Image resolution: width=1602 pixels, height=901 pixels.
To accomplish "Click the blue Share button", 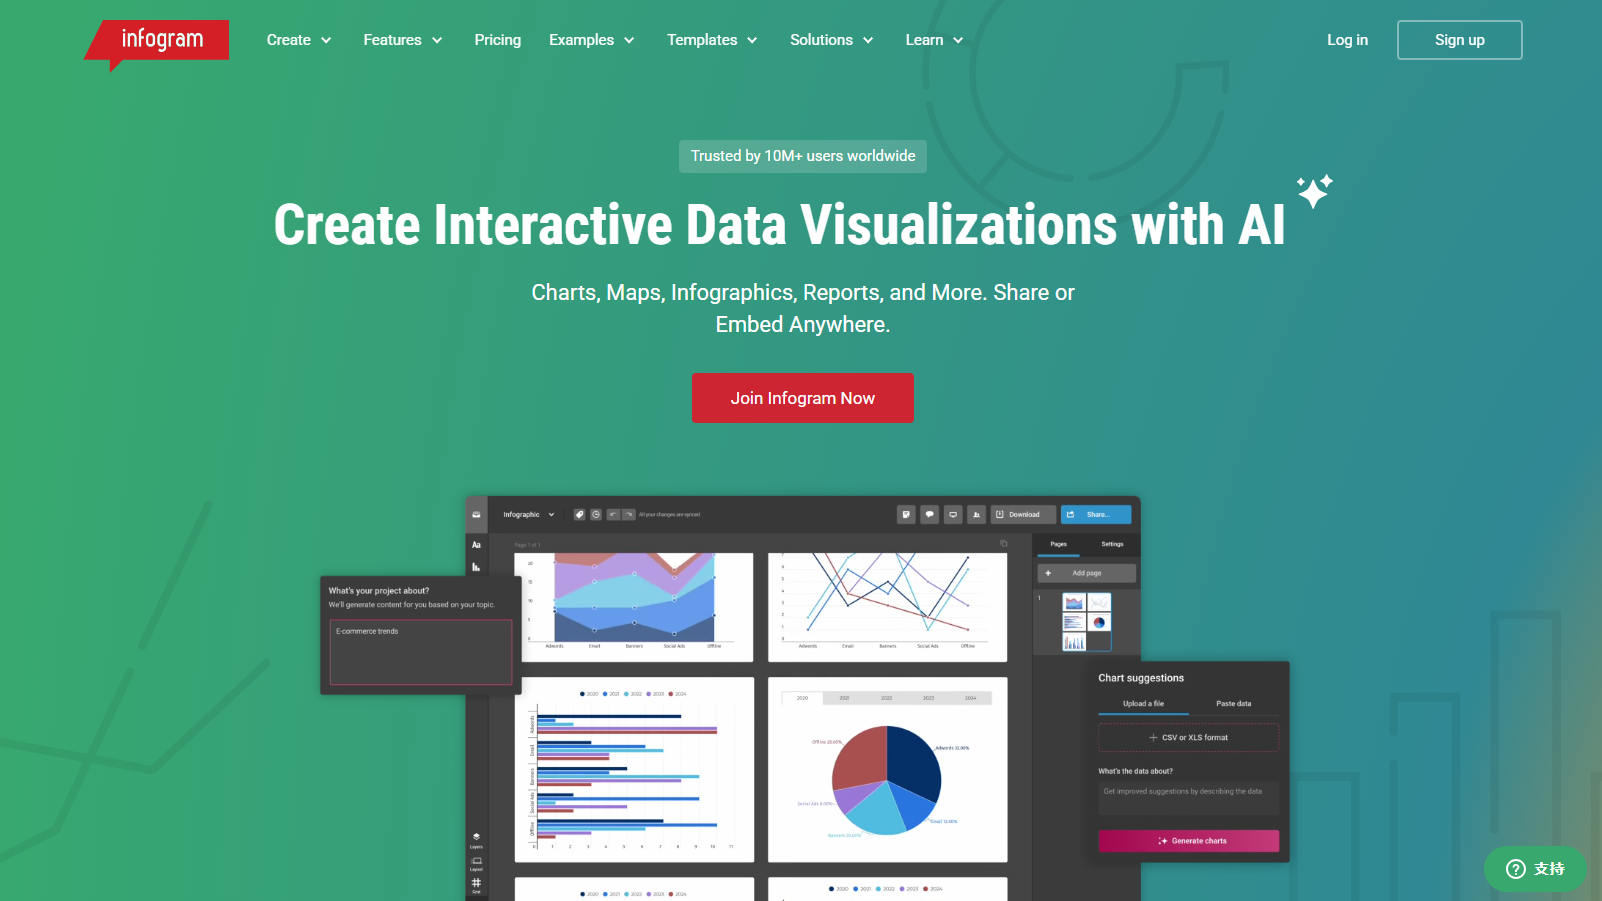I will (1096, 515).
